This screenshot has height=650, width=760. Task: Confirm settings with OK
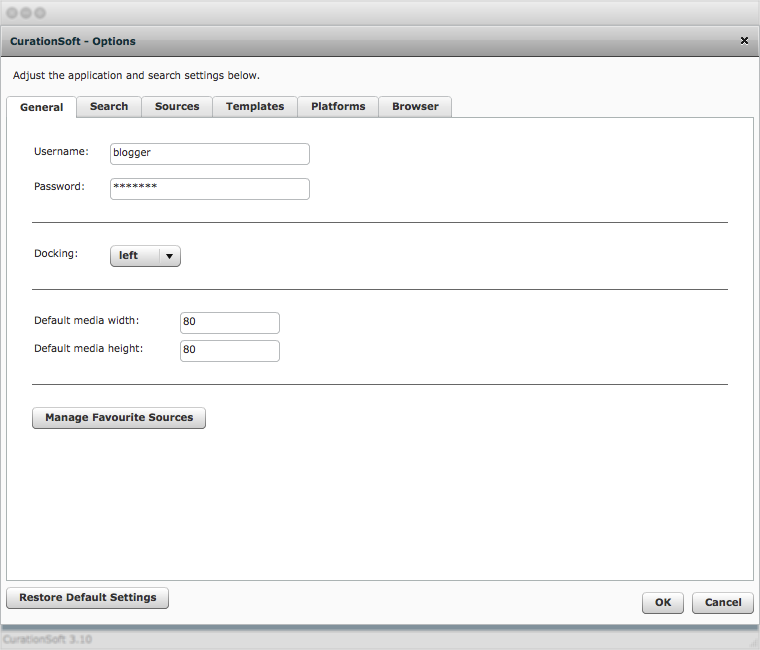[663, 602]
